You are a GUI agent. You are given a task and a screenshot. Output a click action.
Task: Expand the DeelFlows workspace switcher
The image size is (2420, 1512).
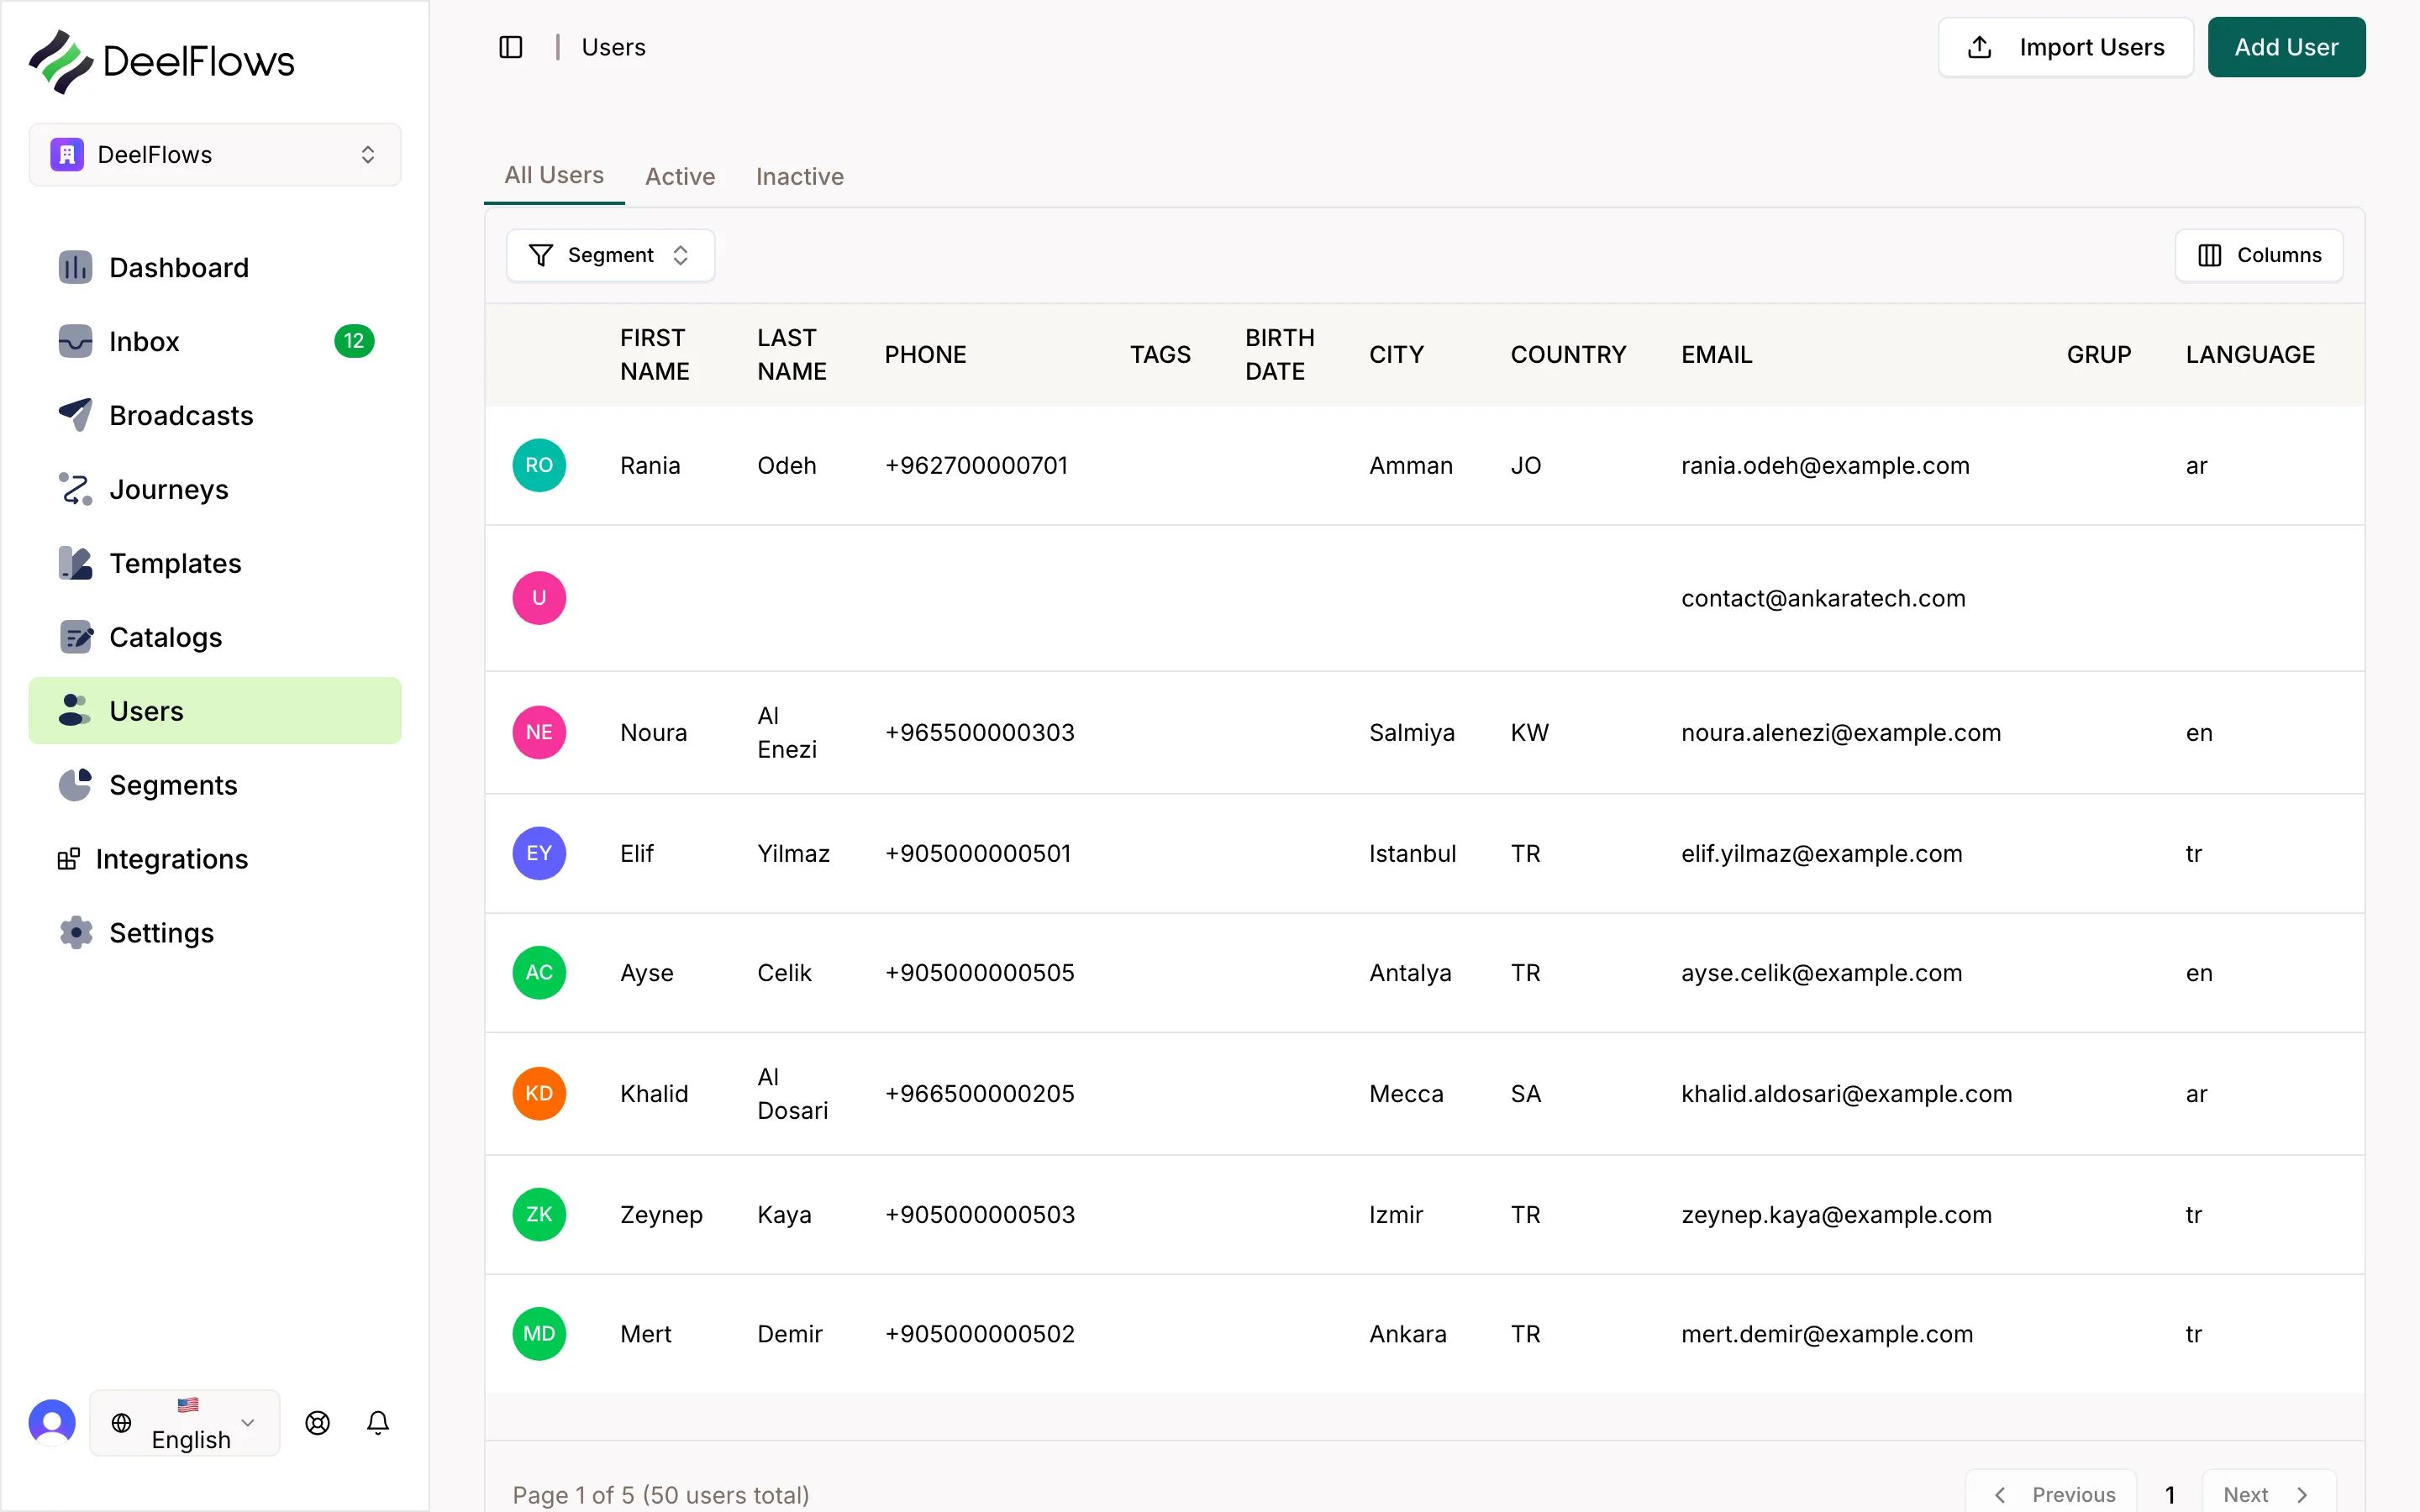pos(215,155)
